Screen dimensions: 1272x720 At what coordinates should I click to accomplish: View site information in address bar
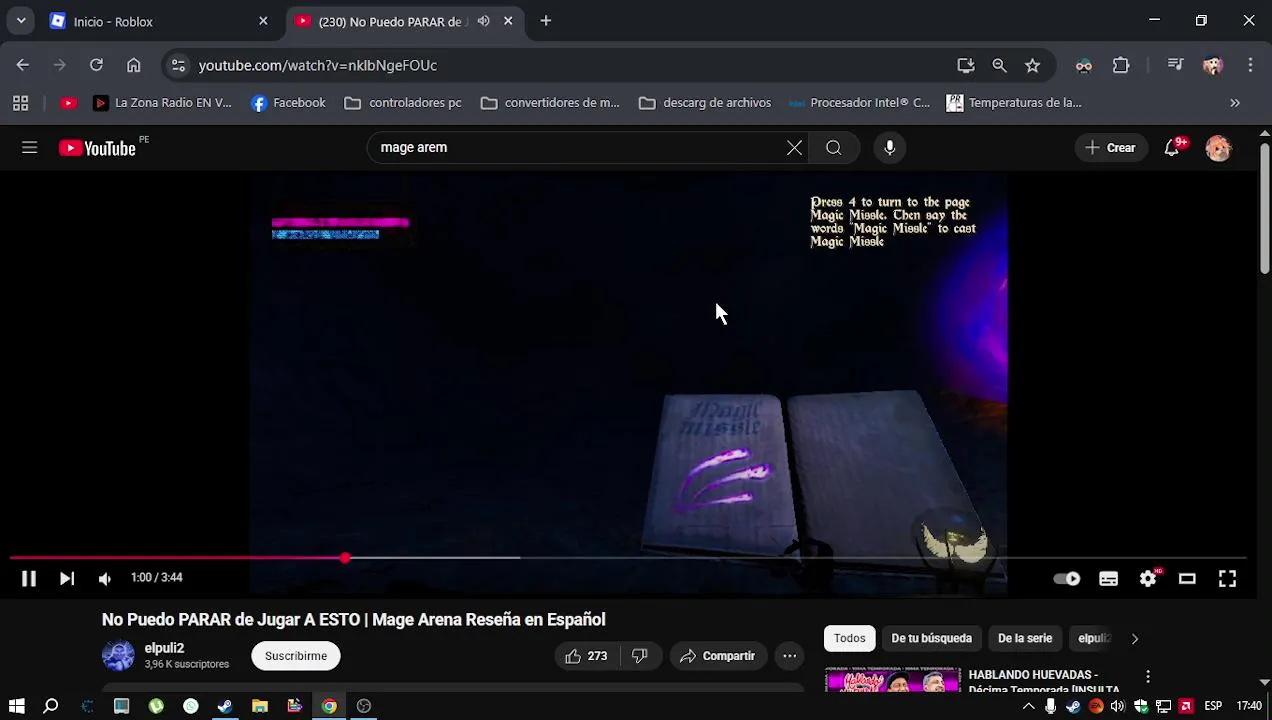coord(178,65)
